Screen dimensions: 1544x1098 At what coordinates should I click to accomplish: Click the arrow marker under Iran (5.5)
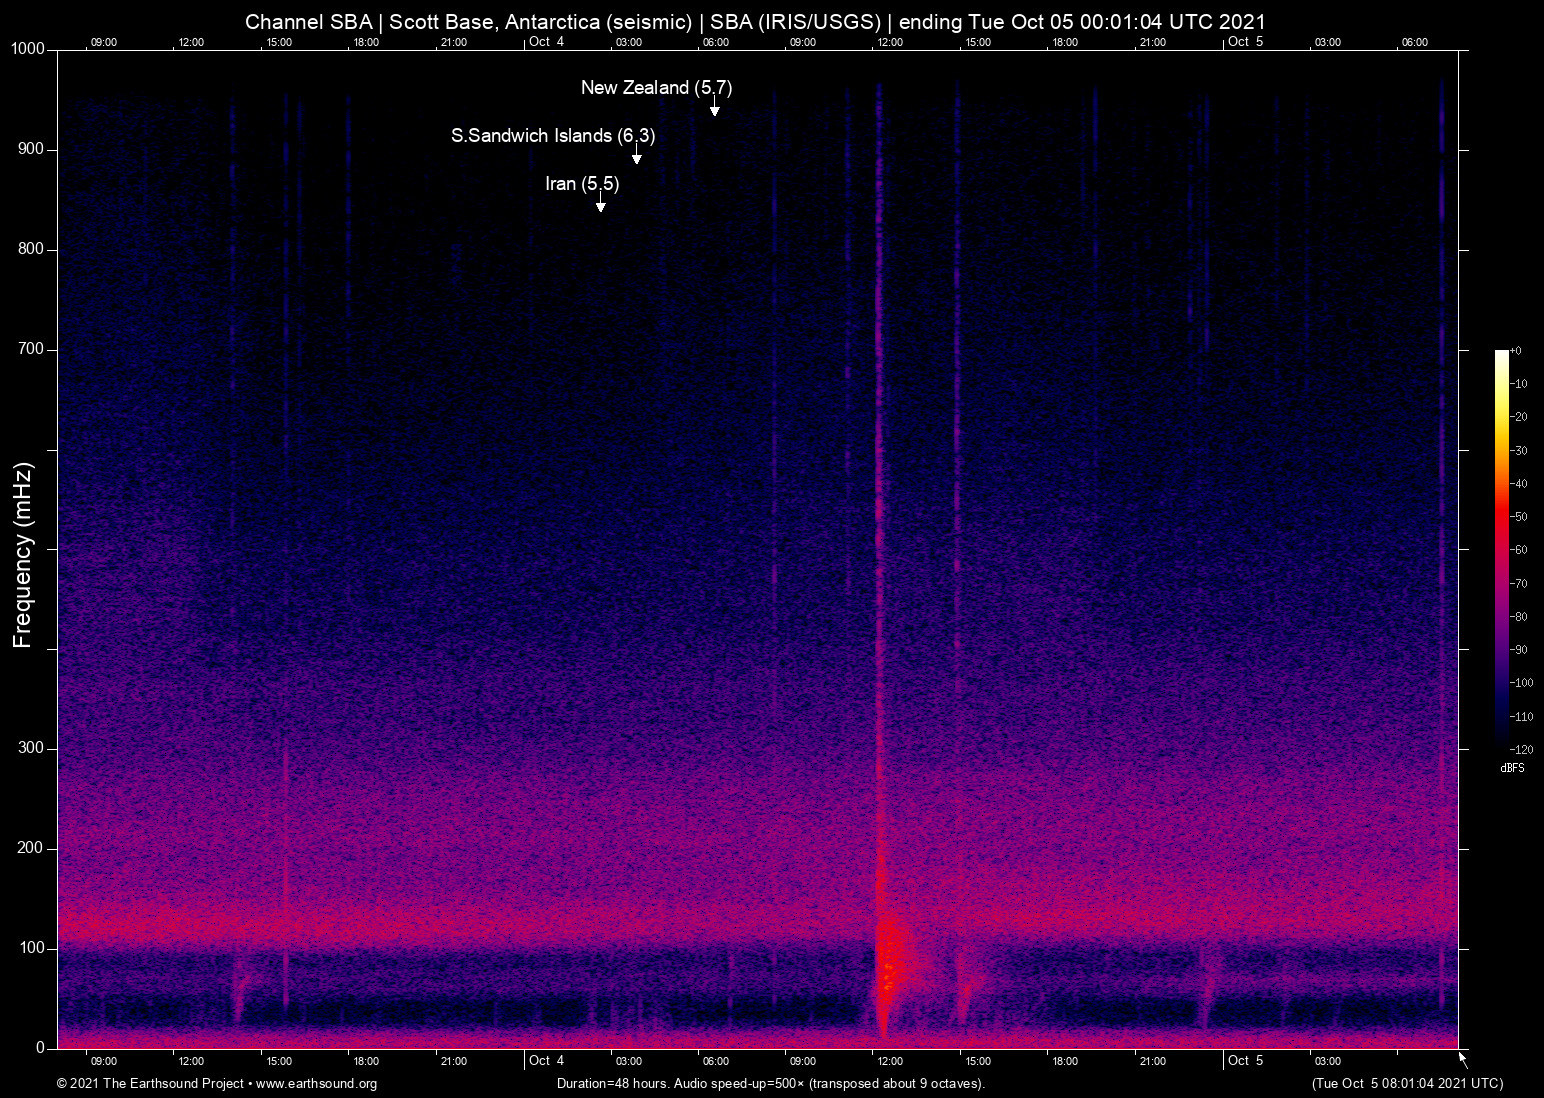(x=600, y=205)
